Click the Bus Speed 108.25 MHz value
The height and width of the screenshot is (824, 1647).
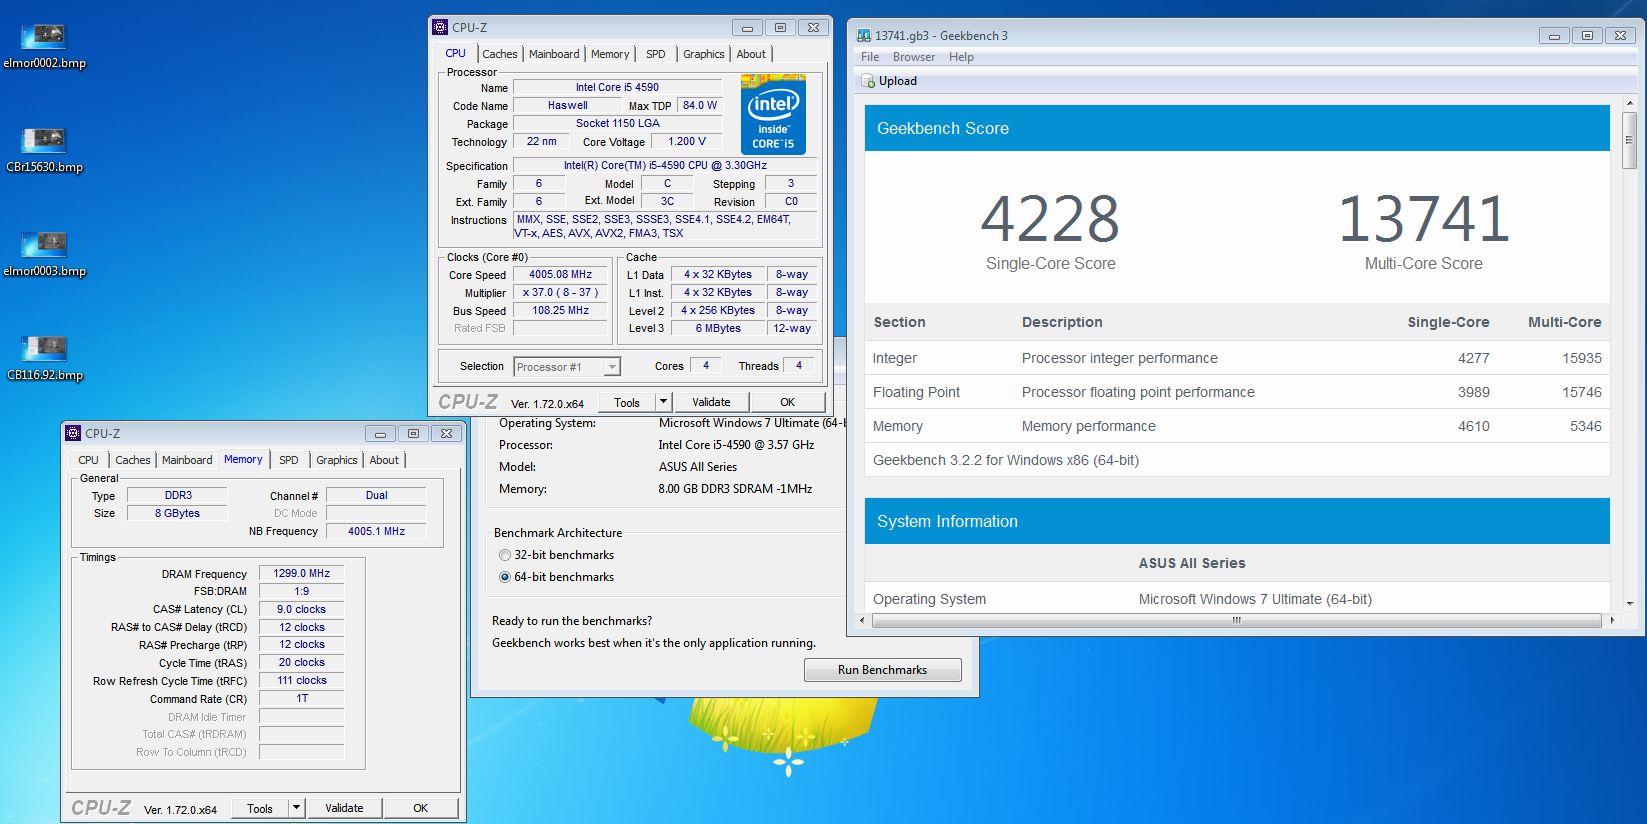pos(560,310)
